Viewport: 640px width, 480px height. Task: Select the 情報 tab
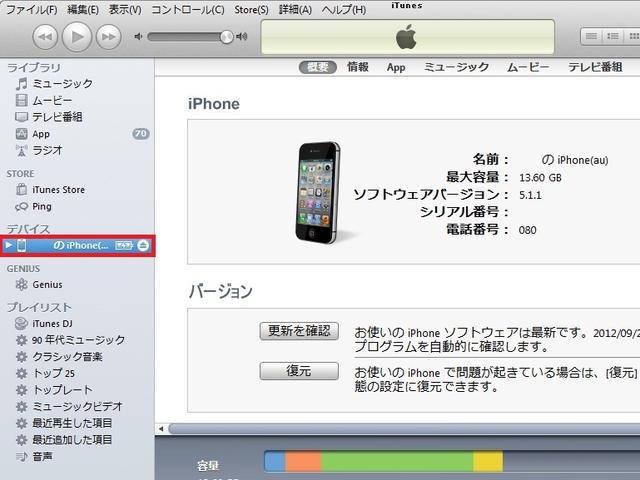coord(358,67)
